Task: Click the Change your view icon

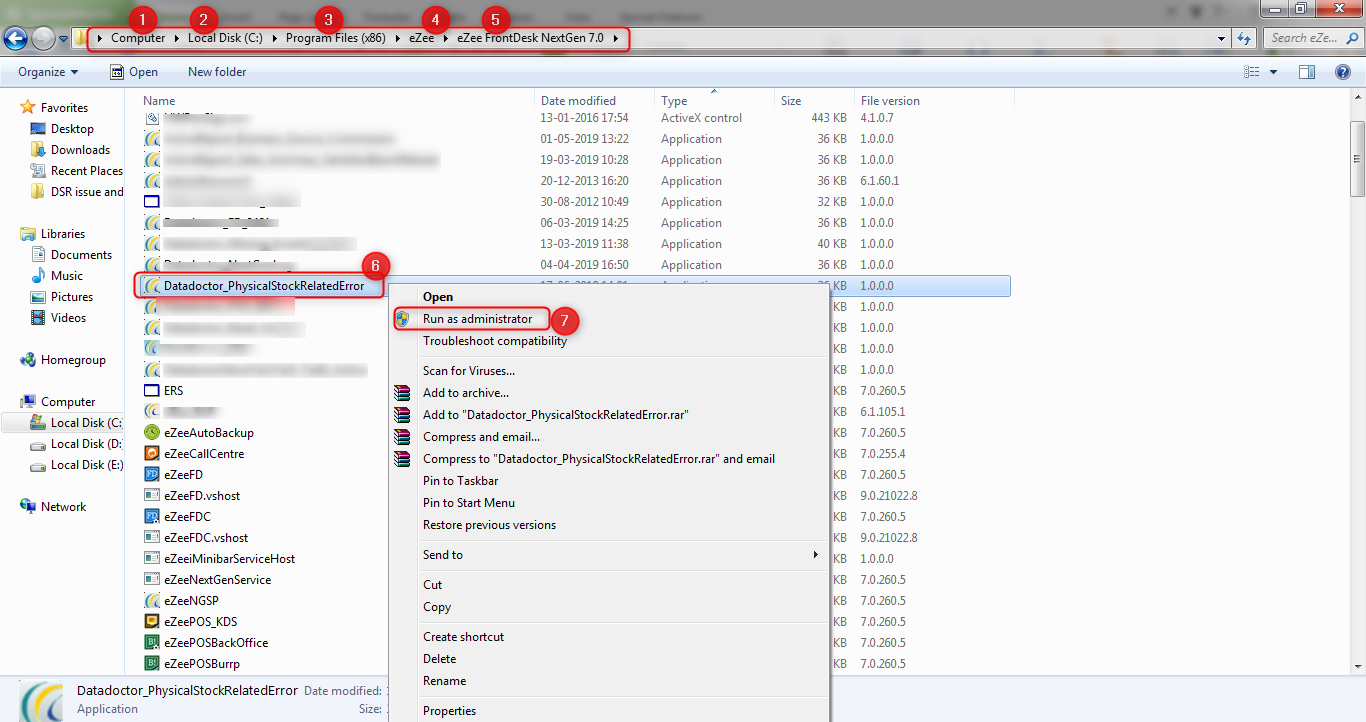Action: [1251, 72]
